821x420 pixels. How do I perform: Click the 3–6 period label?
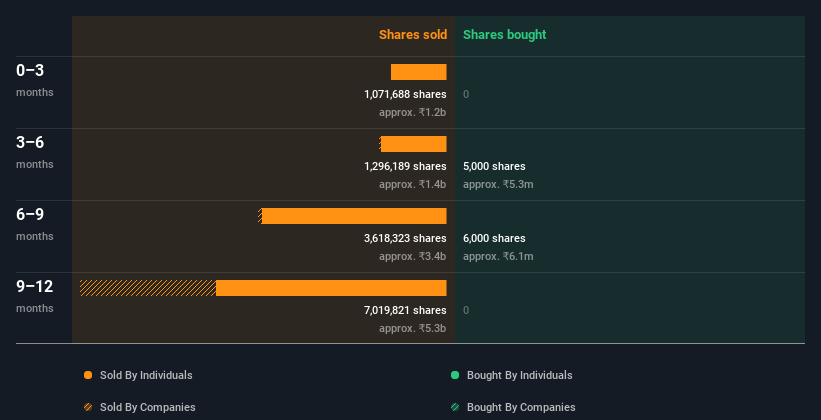tap(30, 142)
